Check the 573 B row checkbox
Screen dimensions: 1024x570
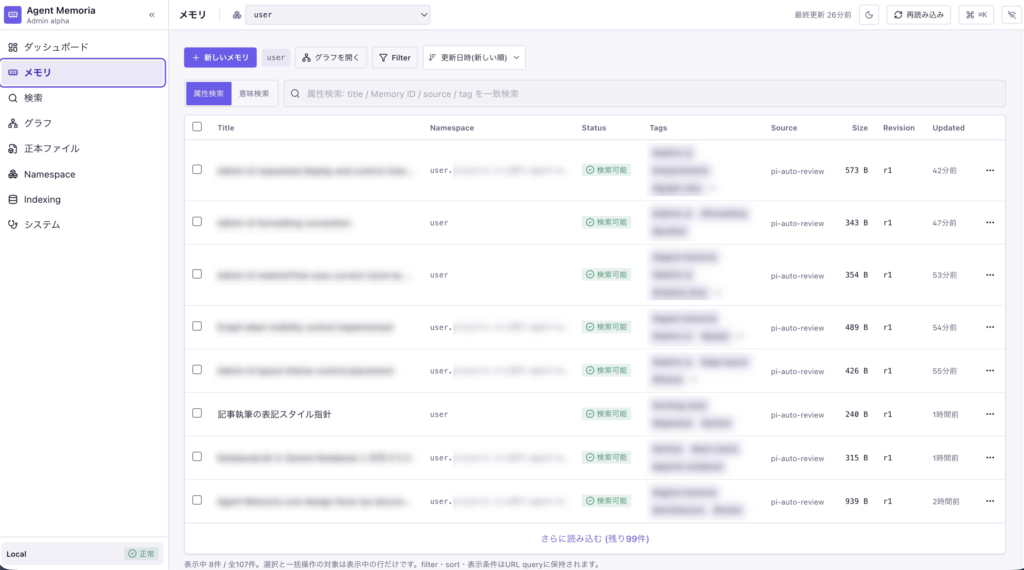197,169
